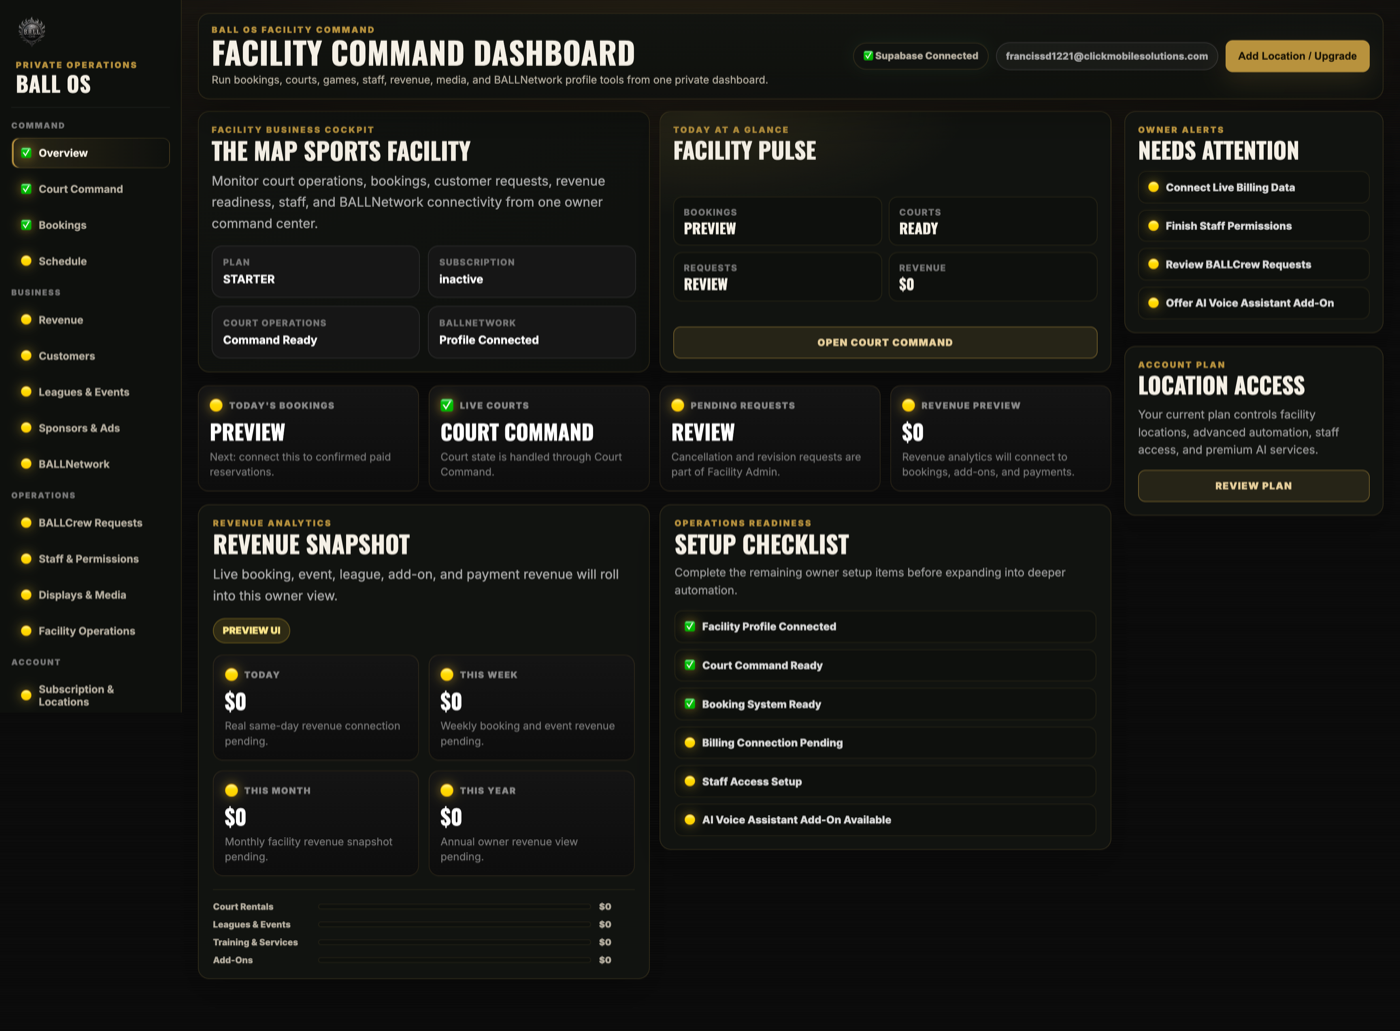
Task: Click the Training & Services revenue bar
Action: click(x=455, y=942)
